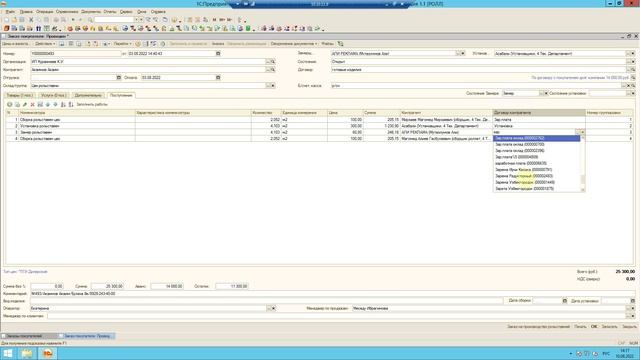Clear the Замерщик field
The width and height of the screenshot is (640, 360).
coord(463,53)
